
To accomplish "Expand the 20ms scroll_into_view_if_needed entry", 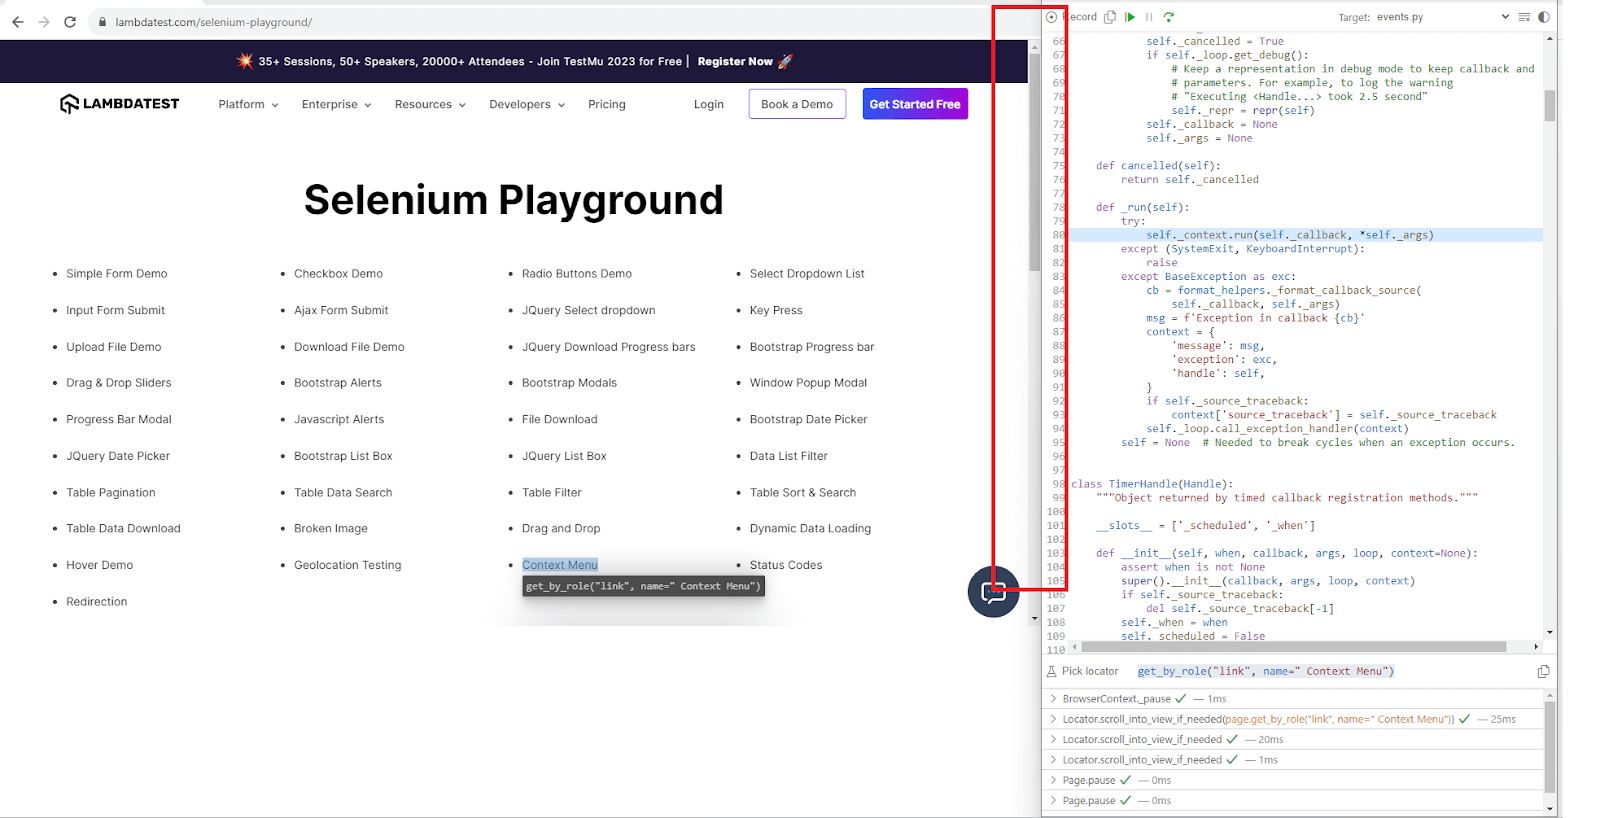I will tap(1053, 739).
